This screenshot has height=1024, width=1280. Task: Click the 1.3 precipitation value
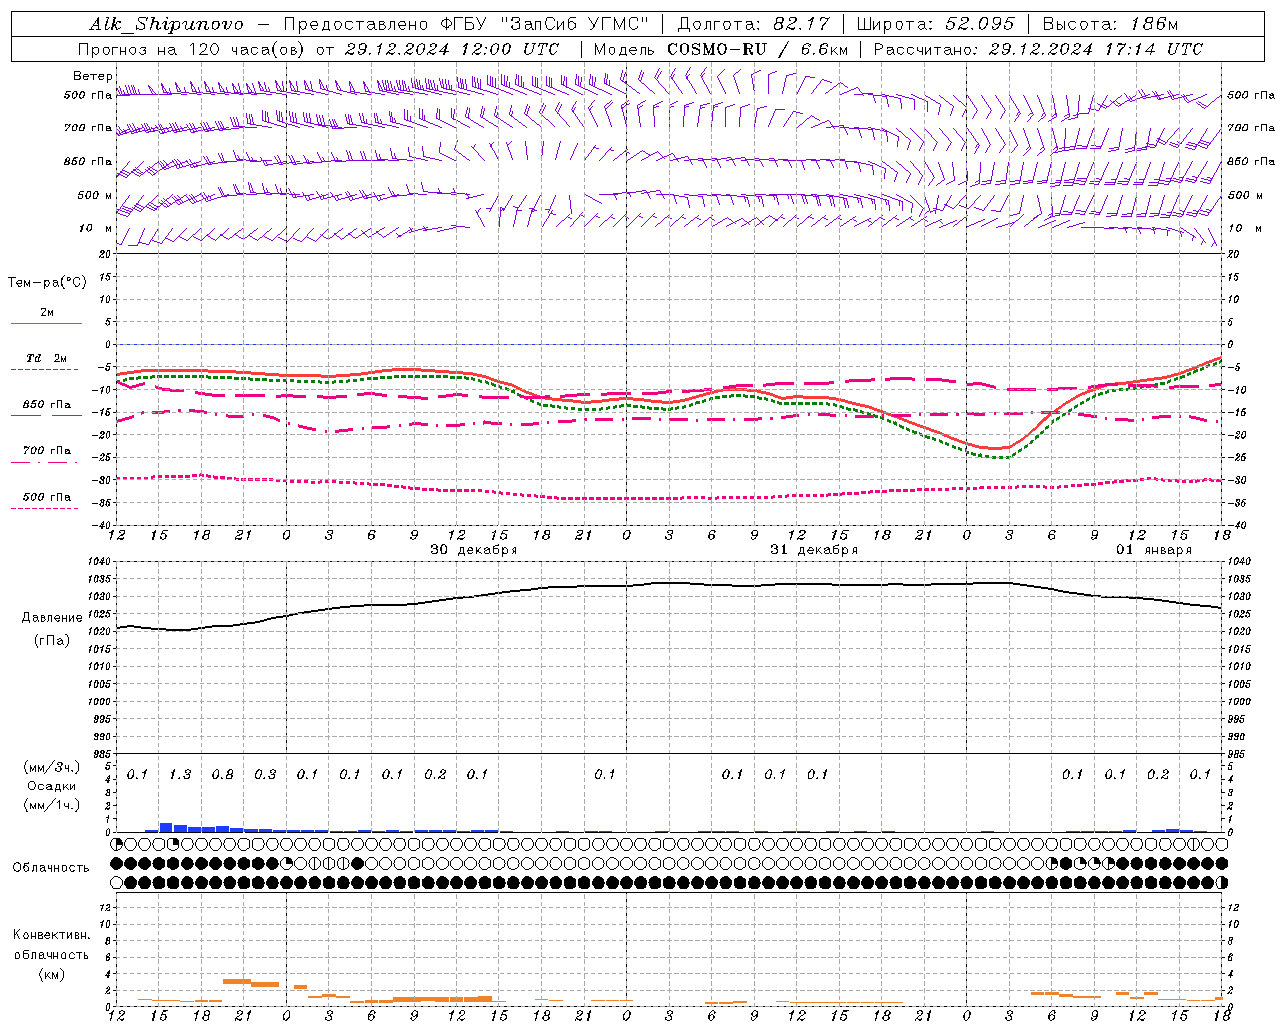click(x=180, y=775)
